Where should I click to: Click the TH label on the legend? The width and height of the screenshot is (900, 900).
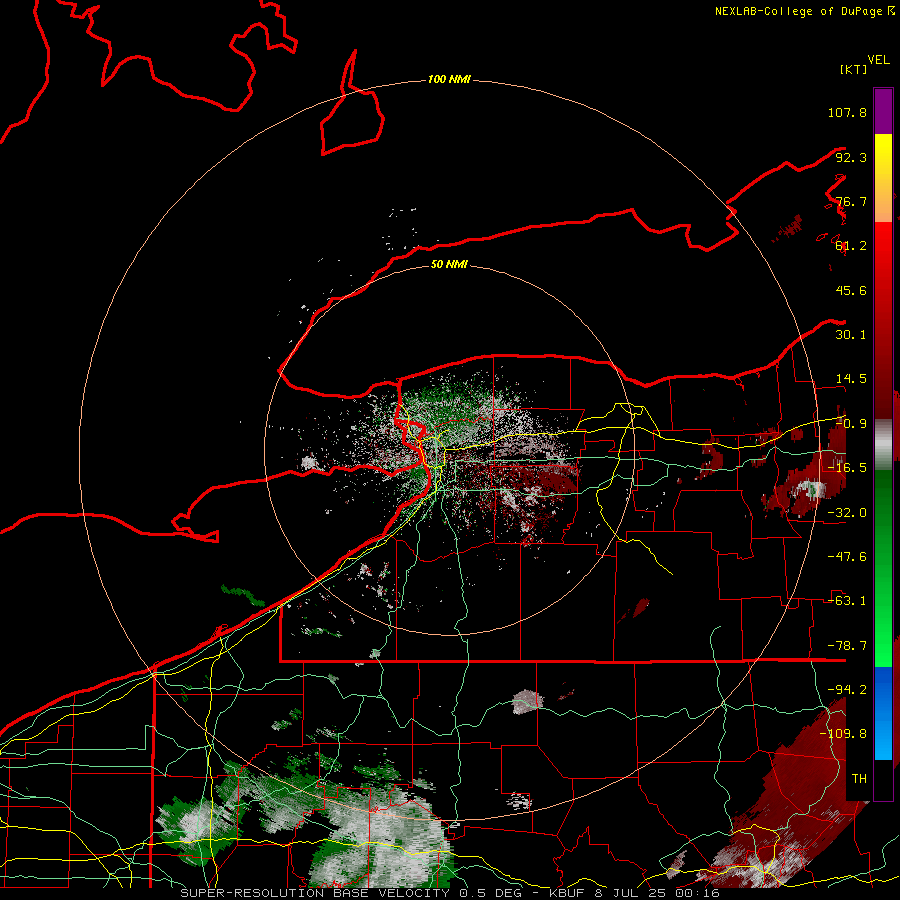[859, 779]
